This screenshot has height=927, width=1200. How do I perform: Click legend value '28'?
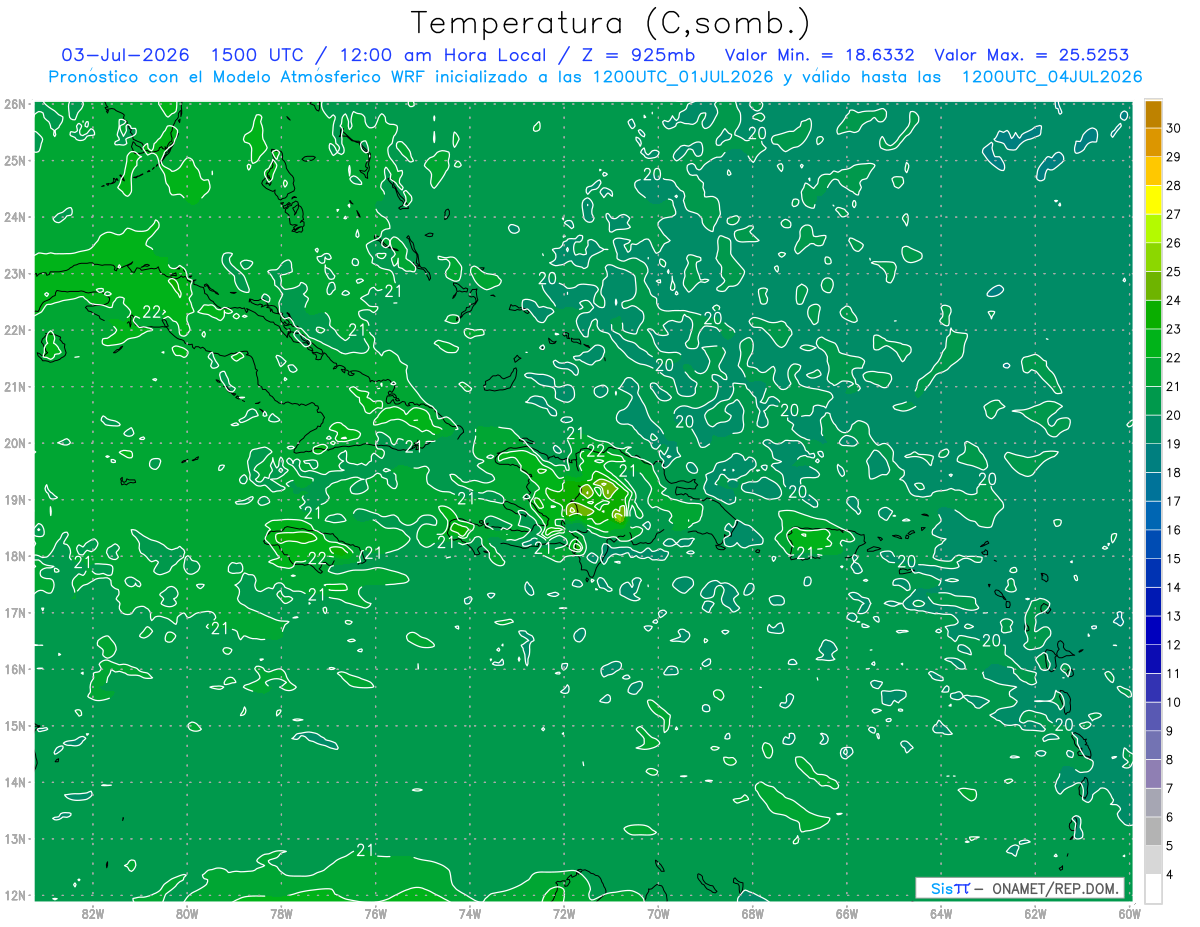tap(1174, 186)
